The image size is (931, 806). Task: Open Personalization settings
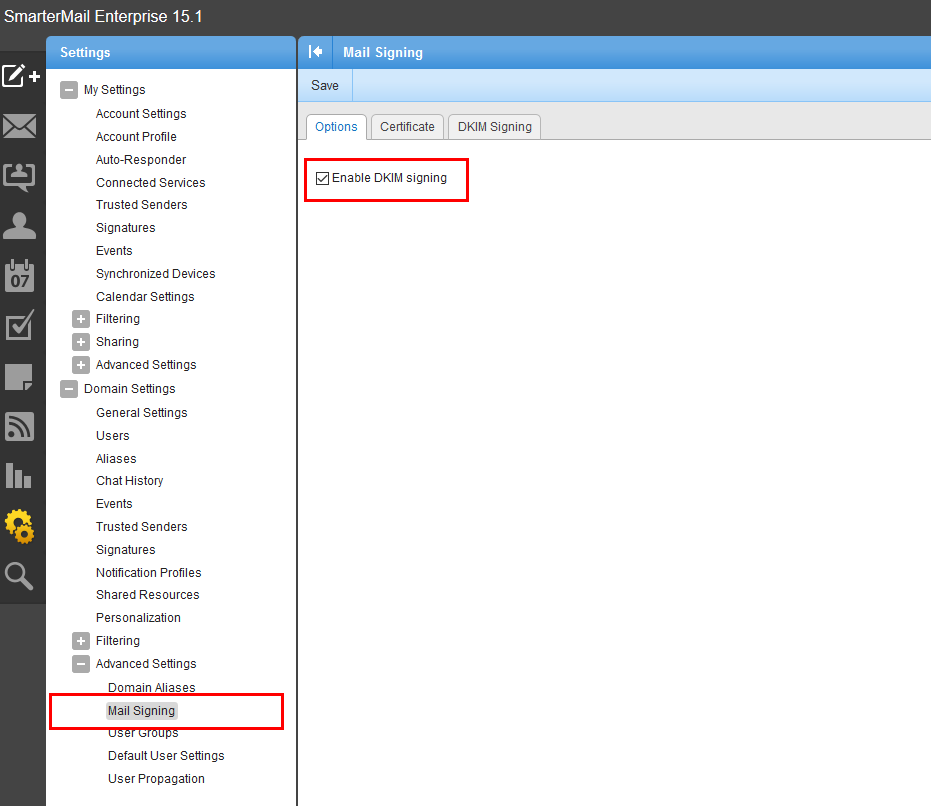coord(138,618)
